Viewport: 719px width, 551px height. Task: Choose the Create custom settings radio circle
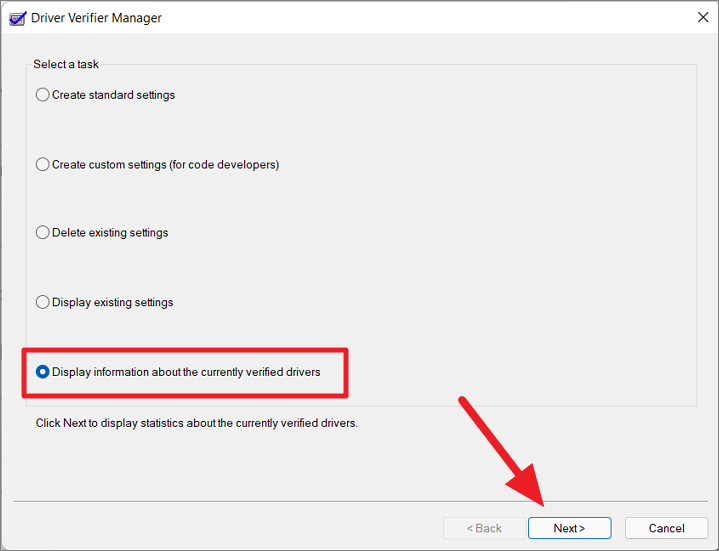point(43,165)
